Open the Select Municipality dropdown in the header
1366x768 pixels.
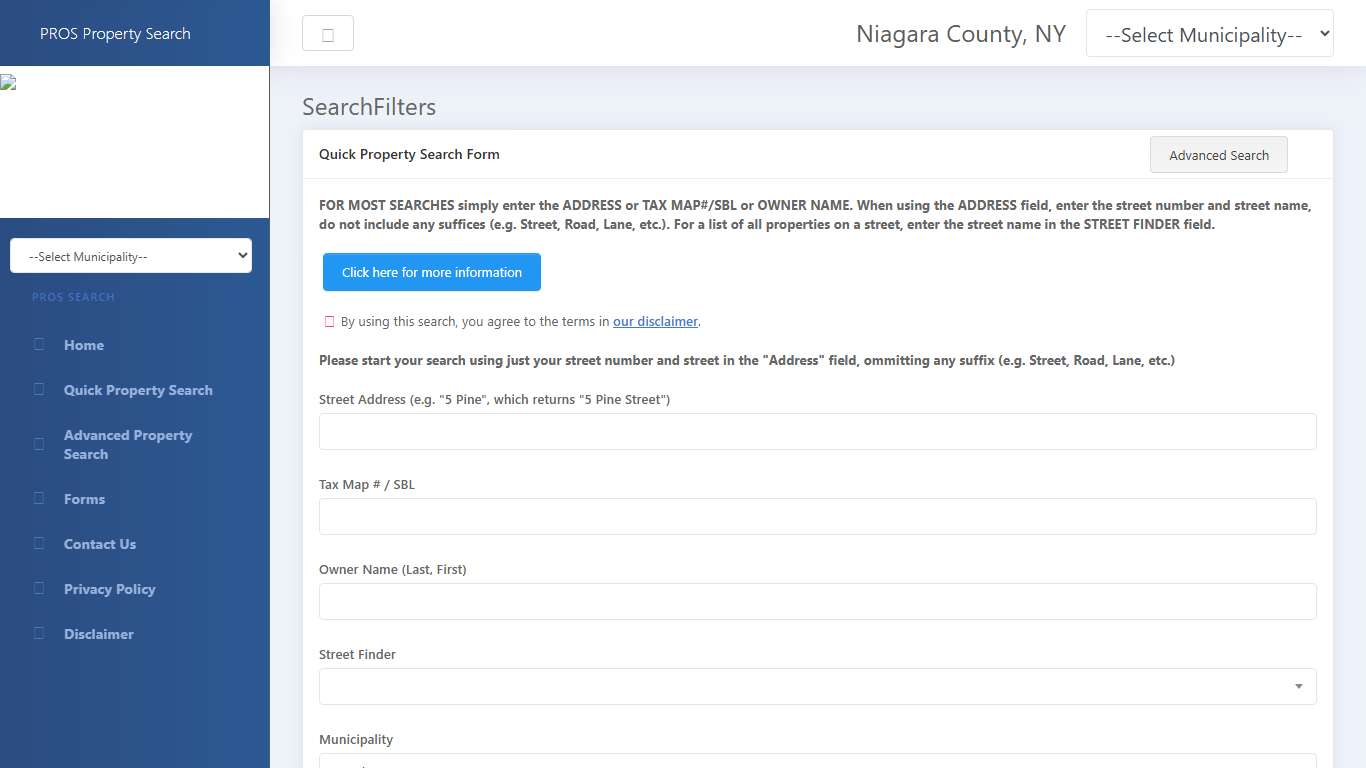pyautogui.click(x=1209, y=33)
